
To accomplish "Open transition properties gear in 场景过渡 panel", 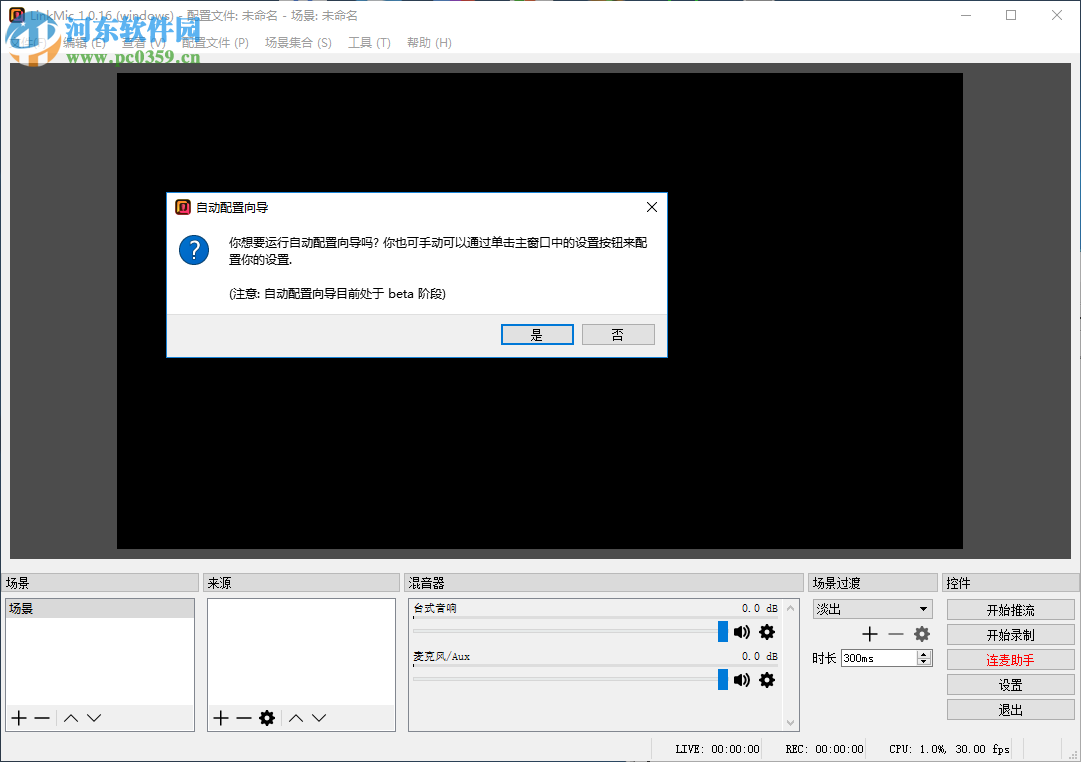I will click(921, 633).
